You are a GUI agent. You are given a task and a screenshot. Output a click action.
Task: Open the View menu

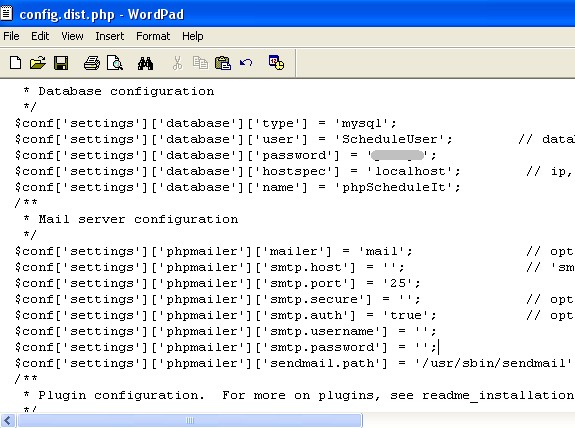click(x=72, y=36)
